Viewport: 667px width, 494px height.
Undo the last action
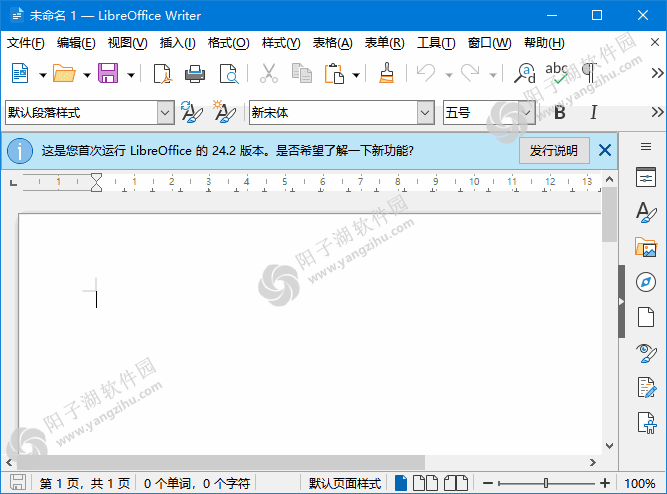pyautogui.click(x=426, y=73)
